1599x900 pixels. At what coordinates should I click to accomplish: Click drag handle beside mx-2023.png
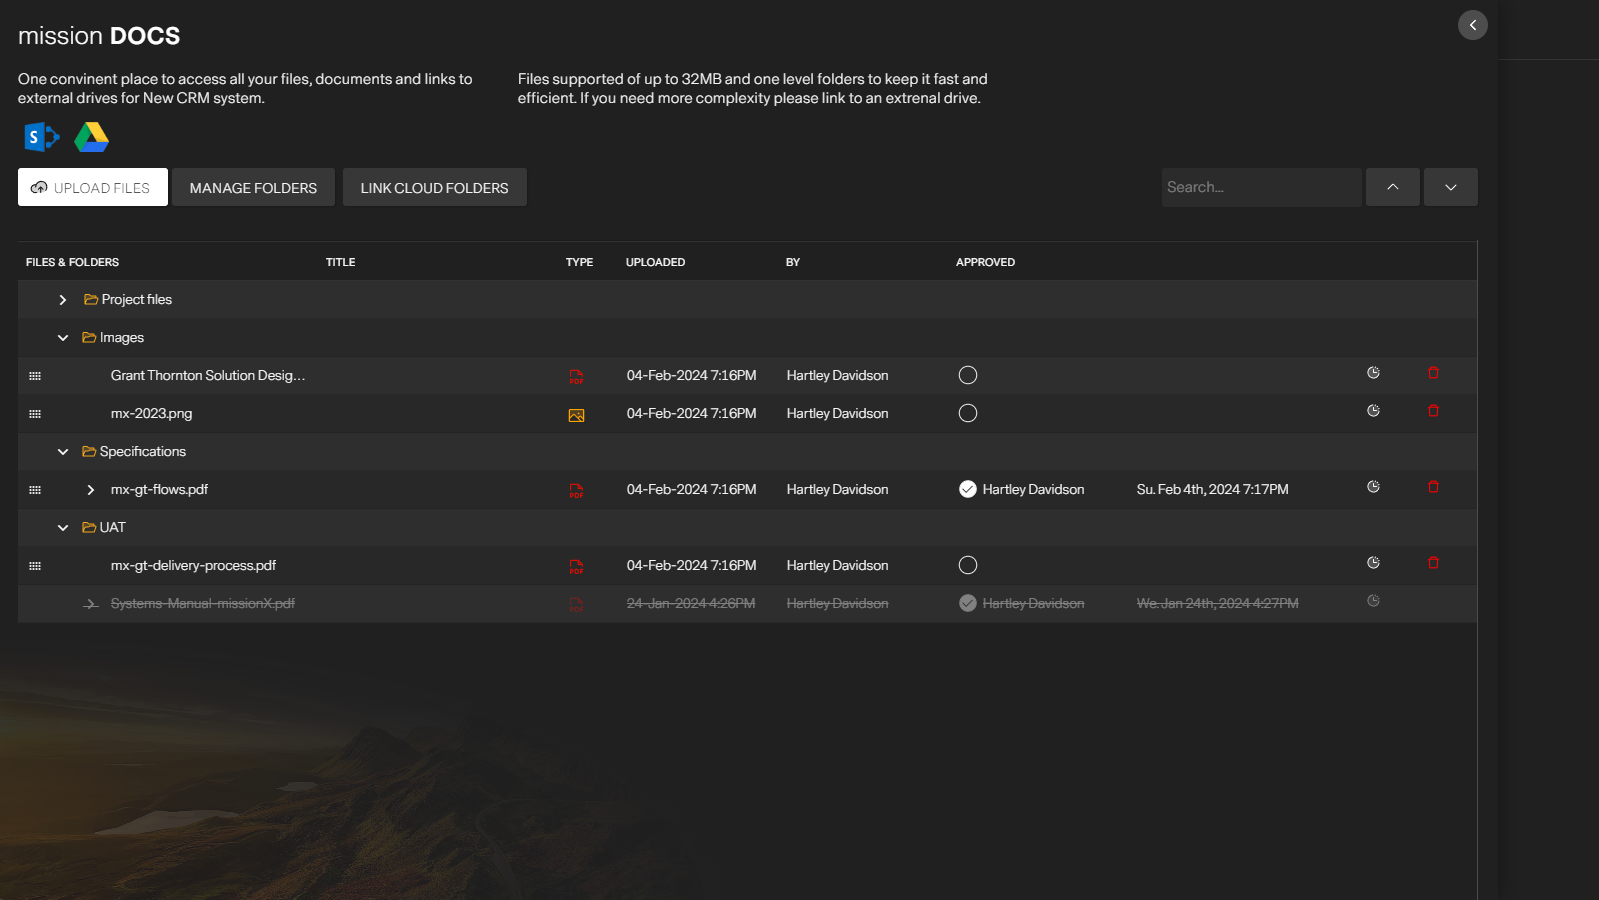pyautogui.click(x=35, y=414)
